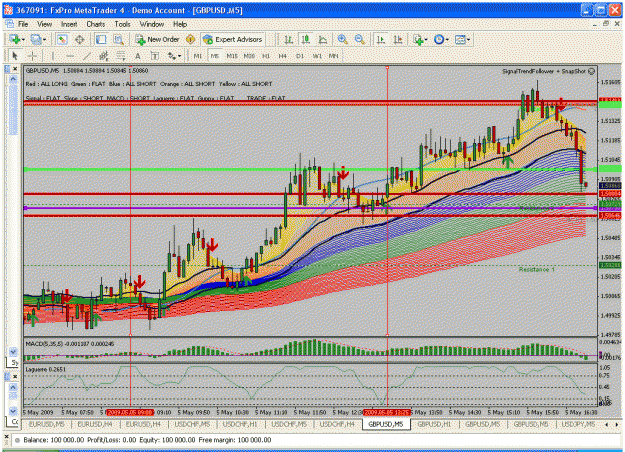Open the Window menu
Image resolution: width=625 pixels, height=452 pixels.
(151, 24)
